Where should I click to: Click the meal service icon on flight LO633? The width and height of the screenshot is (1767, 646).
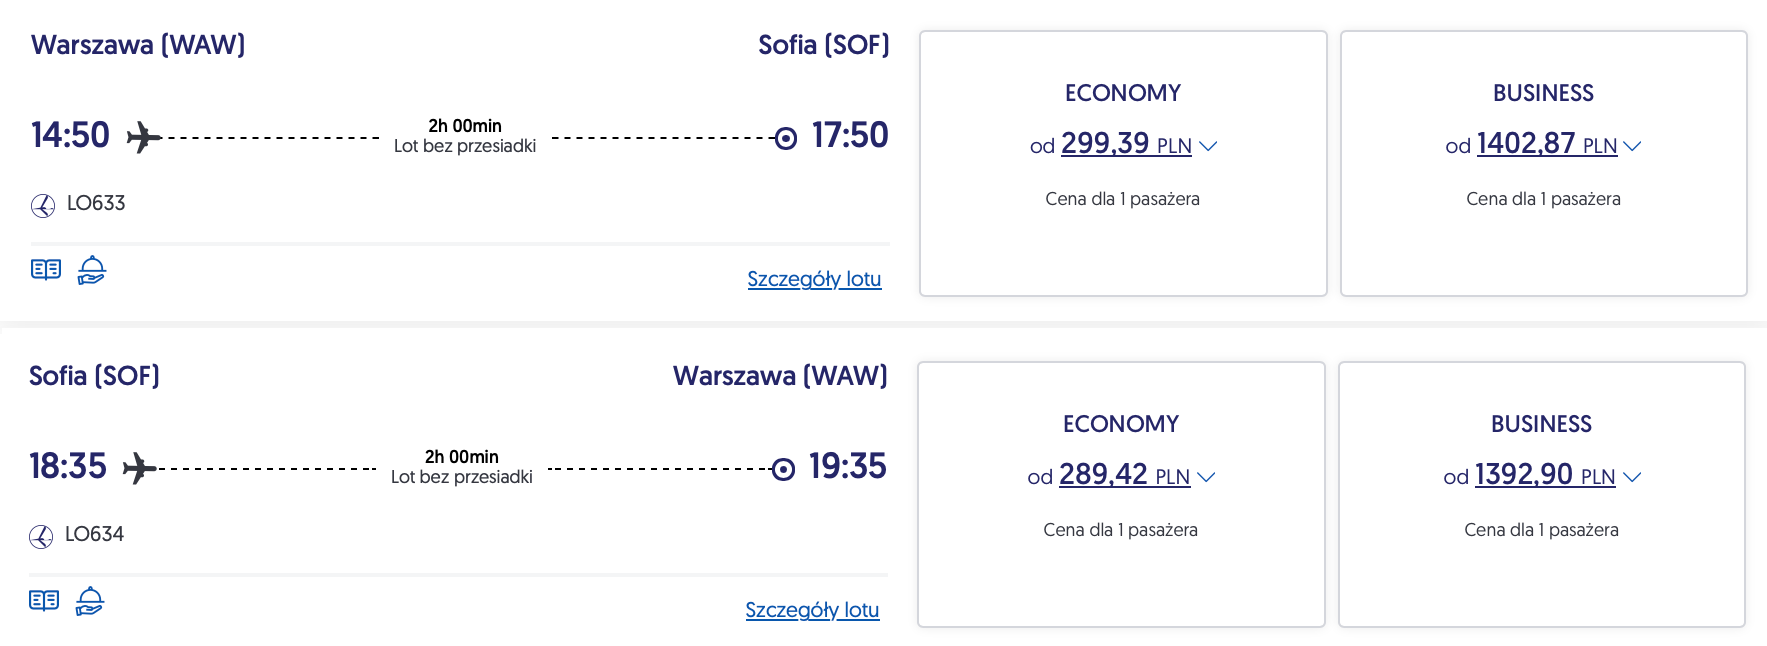92,270
